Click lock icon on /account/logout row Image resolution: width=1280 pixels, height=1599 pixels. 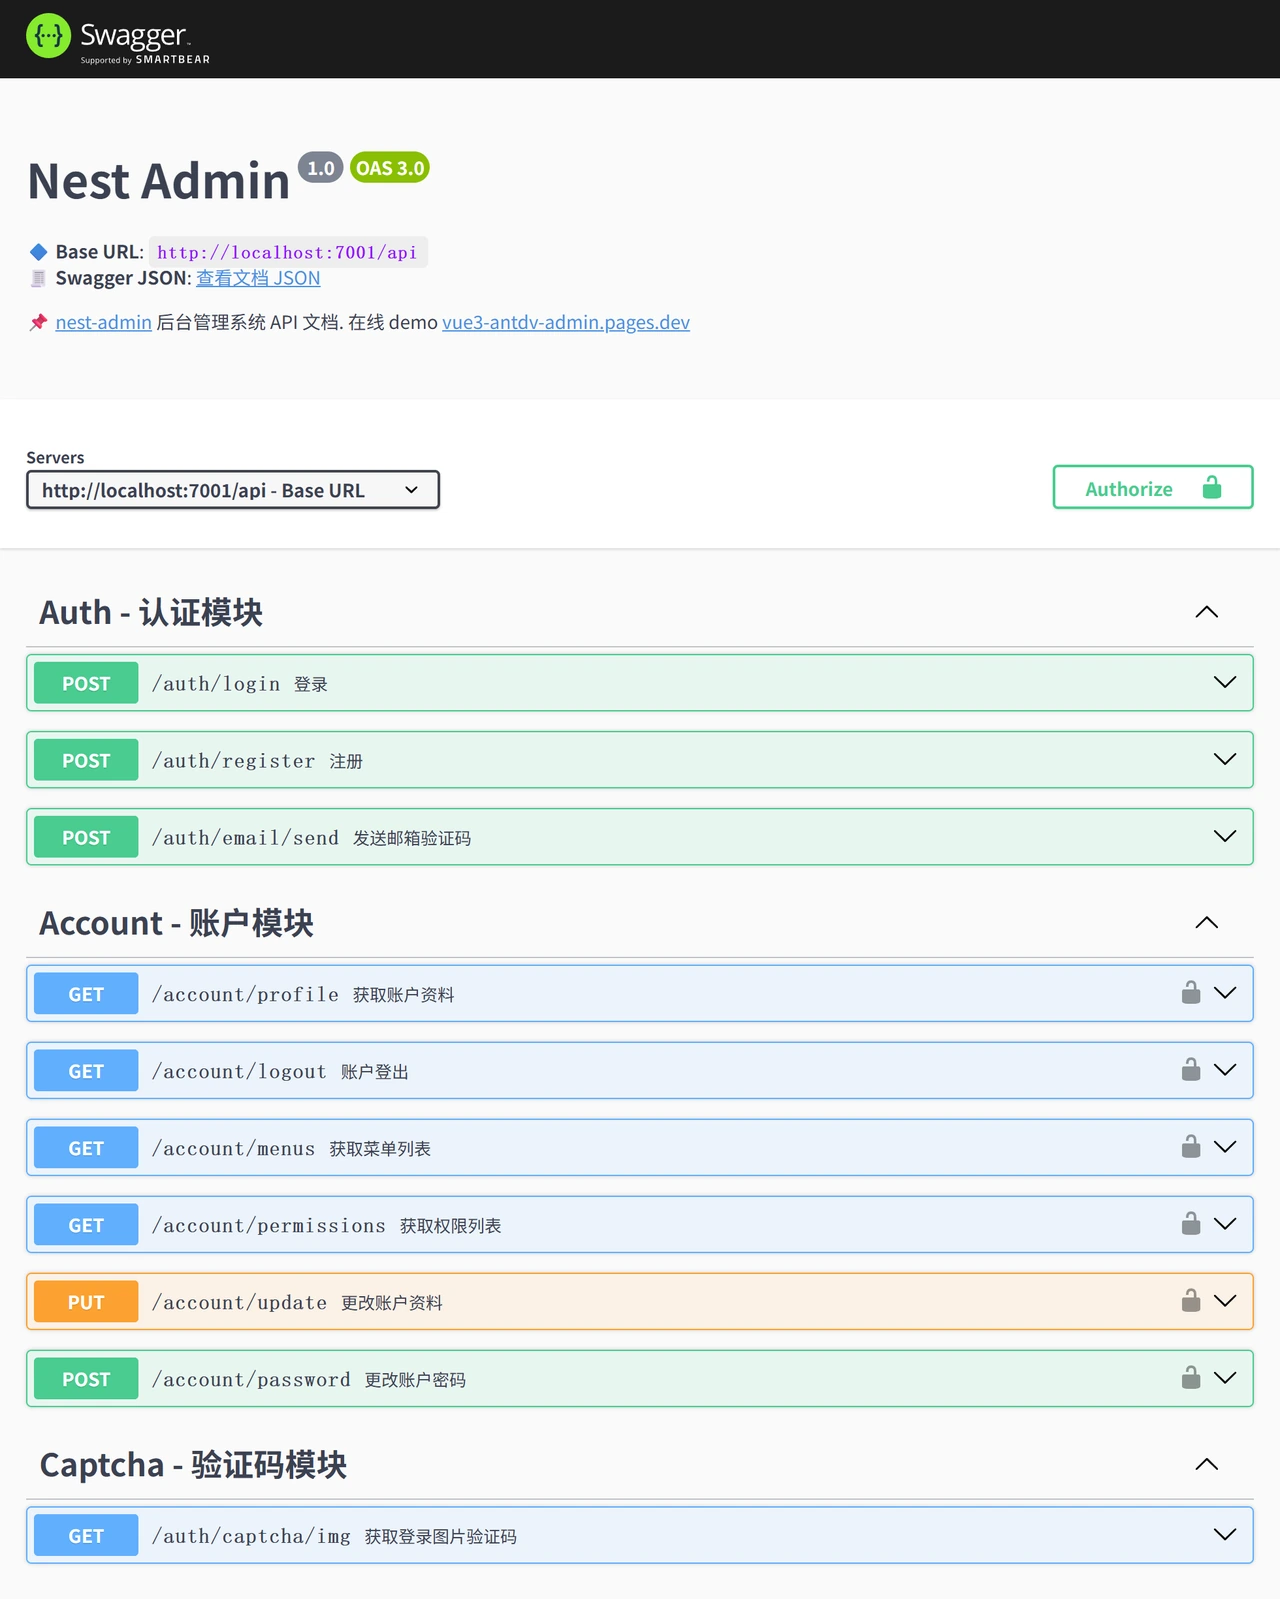point(1191,1069)
